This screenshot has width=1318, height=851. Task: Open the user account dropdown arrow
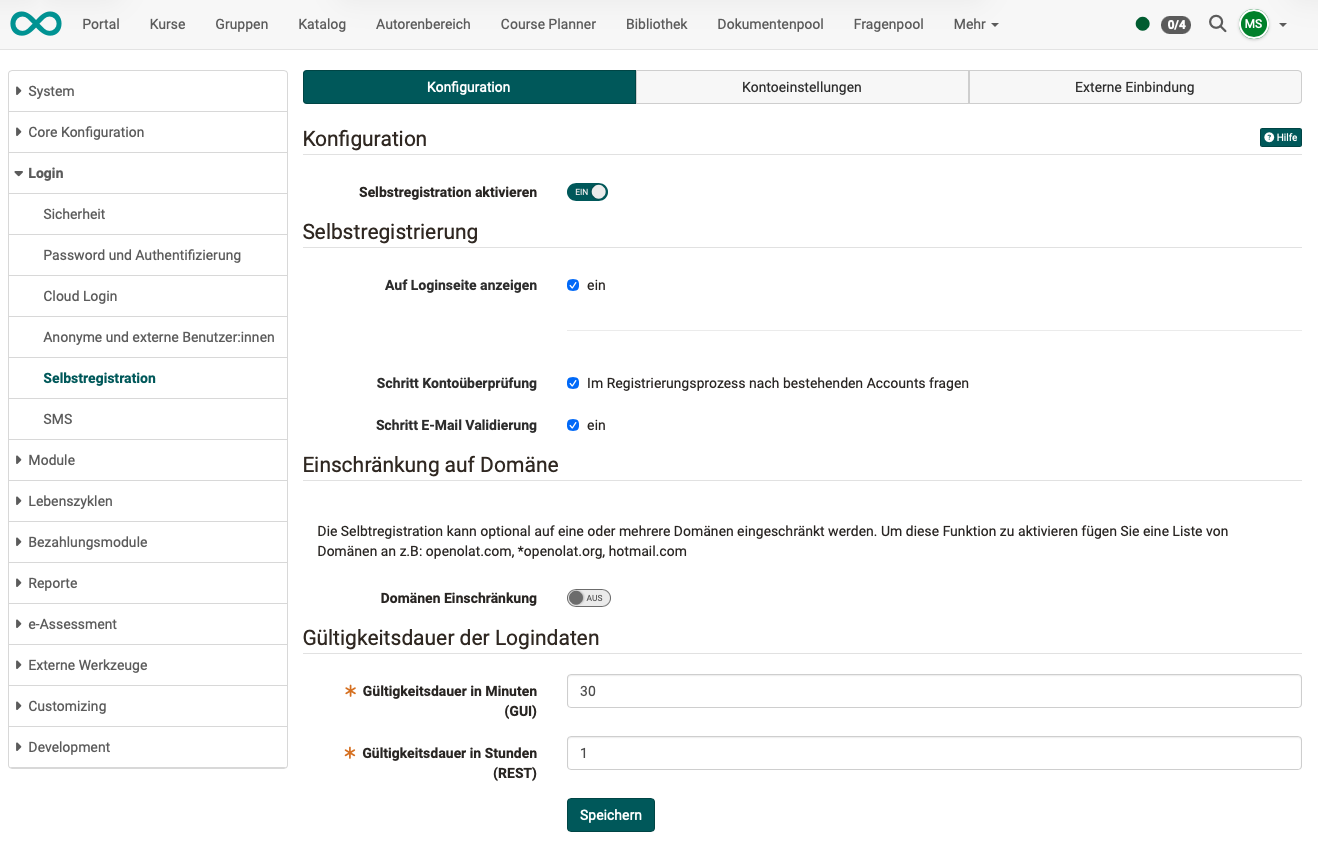click(x=1283, y=24)
